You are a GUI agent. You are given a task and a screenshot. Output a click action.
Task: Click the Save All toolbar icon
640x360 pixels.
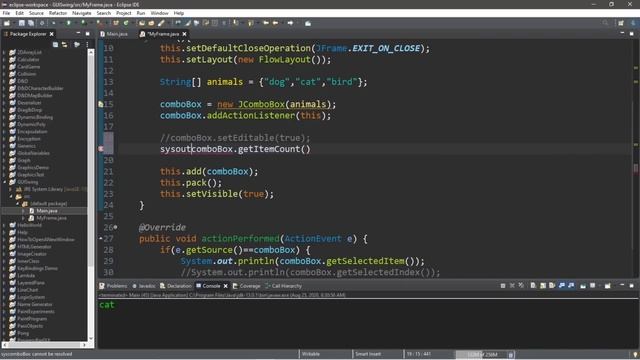click(x=31, y=23)
